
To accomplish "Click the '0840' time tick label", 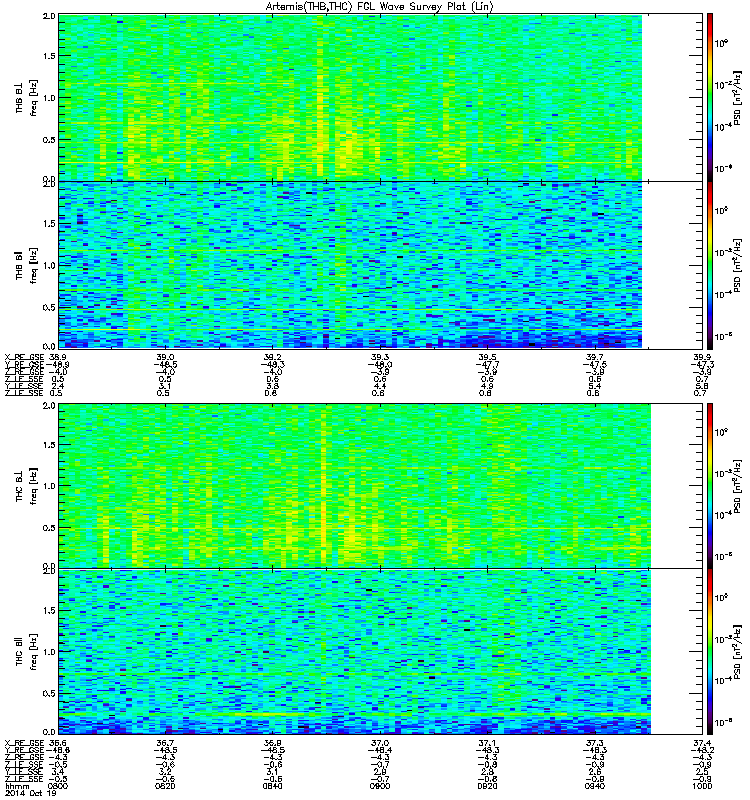I will [272, 786].
